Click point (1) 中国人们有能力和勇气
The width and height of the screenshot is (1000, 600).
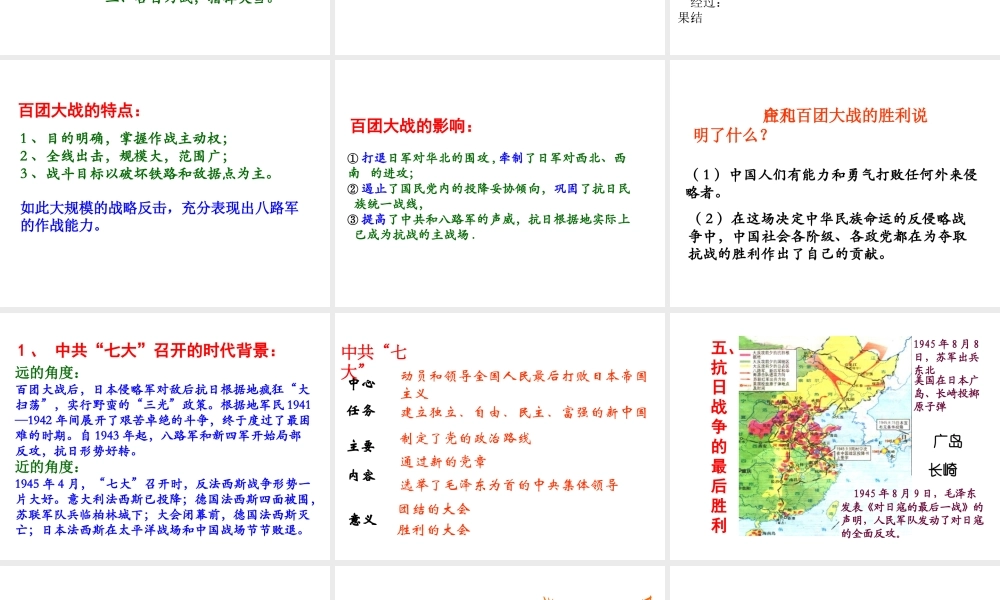(x=832, y=183)
